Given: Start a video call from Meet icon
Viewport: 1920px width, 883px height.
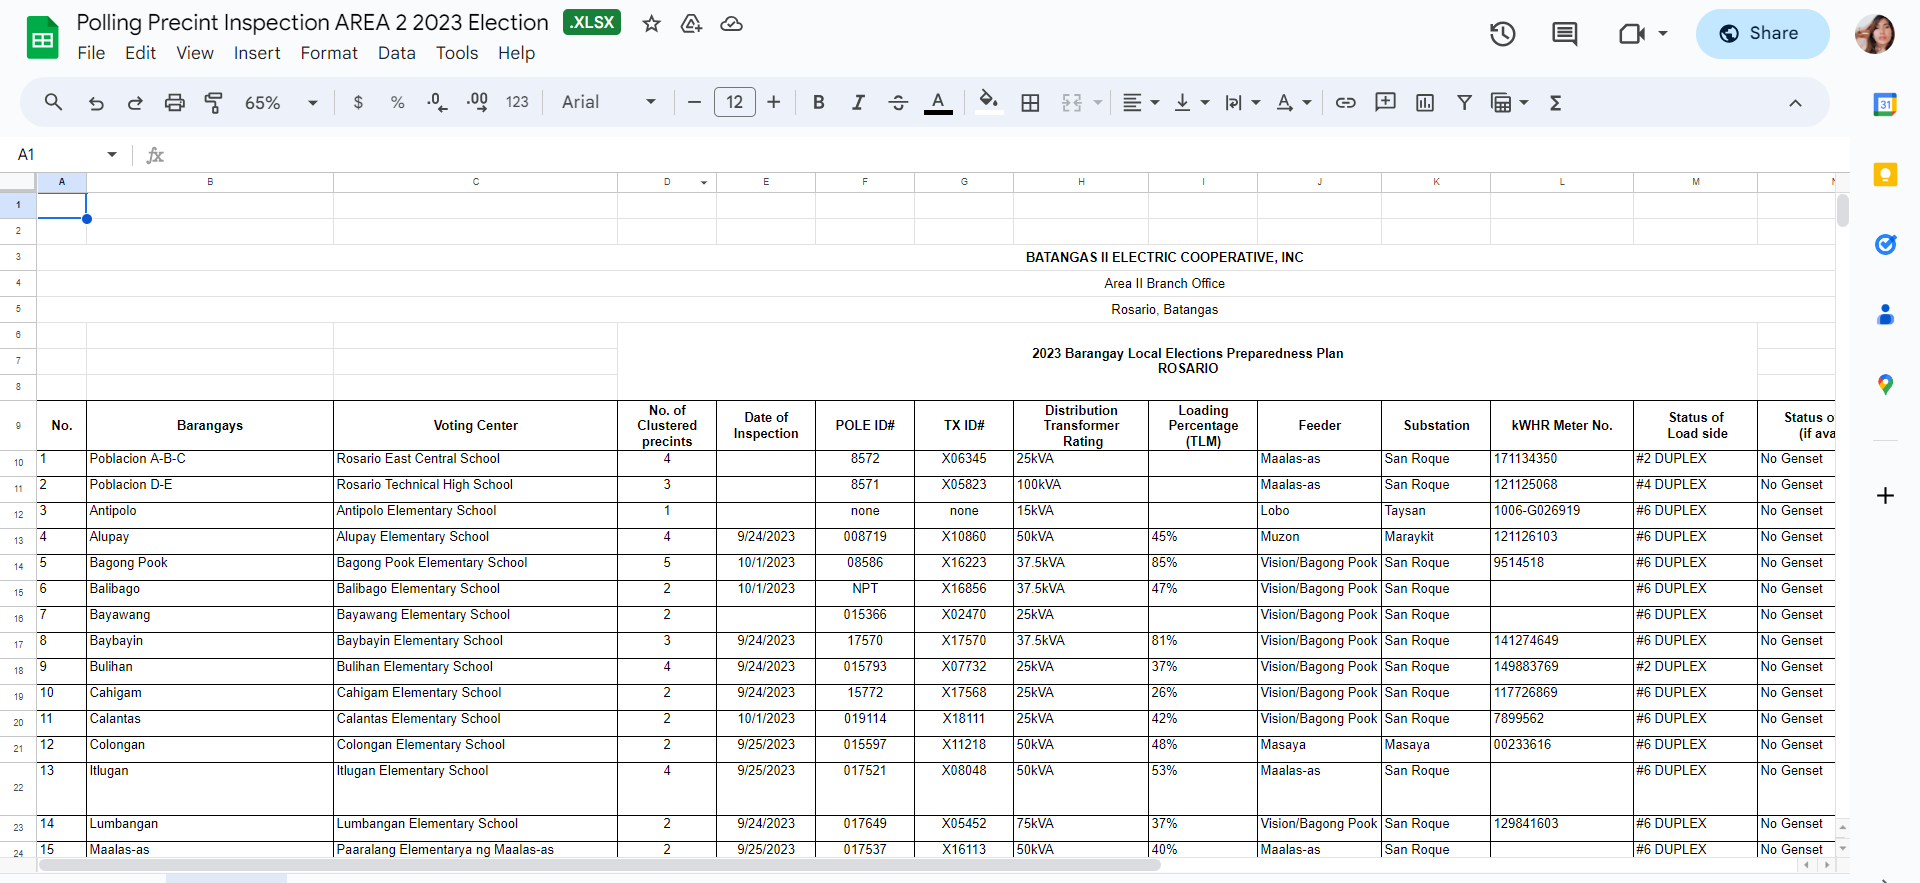Looking at the screenshot, I should [x=1632, y=34].
